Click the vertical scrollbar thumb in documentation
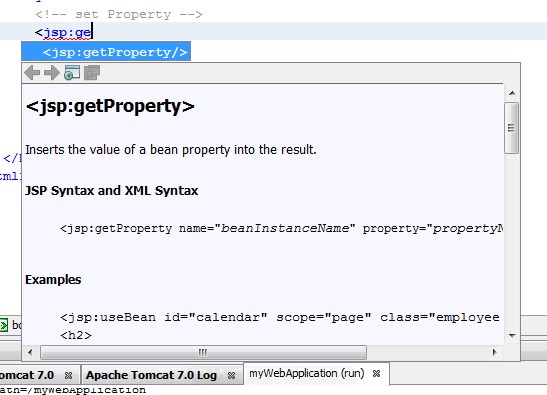Viewport: 547px width, 395px height. click(512, 128)
